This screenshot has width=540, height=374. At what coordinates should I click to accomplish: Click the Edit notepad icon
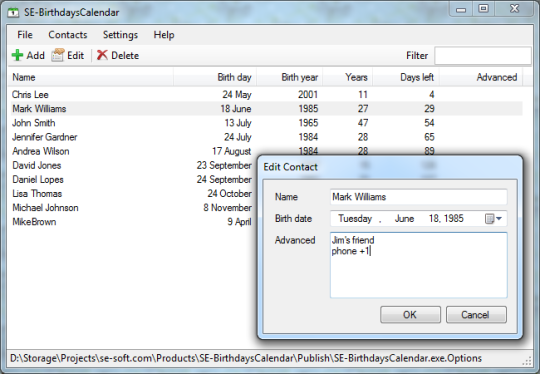(58, 55)
